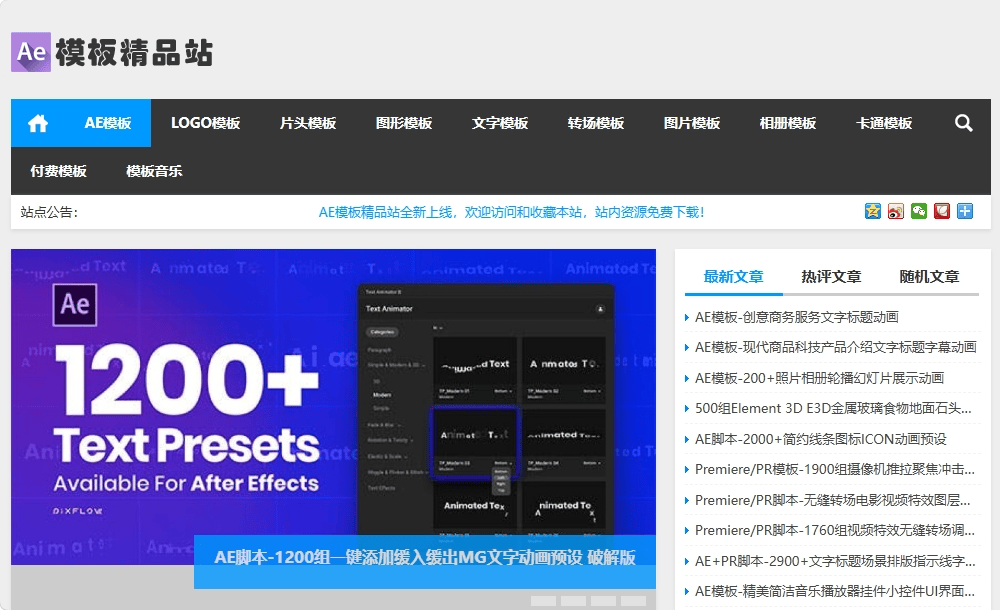Click red share icon next to WeChat

click(942, 211)
